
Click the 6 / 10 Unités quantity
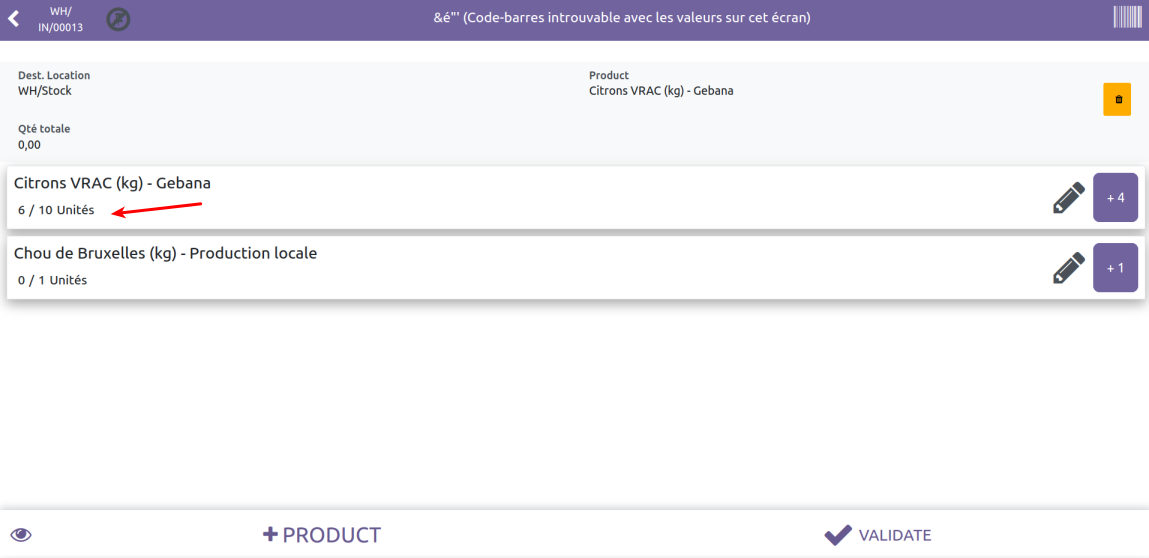(x=56, y=210)
